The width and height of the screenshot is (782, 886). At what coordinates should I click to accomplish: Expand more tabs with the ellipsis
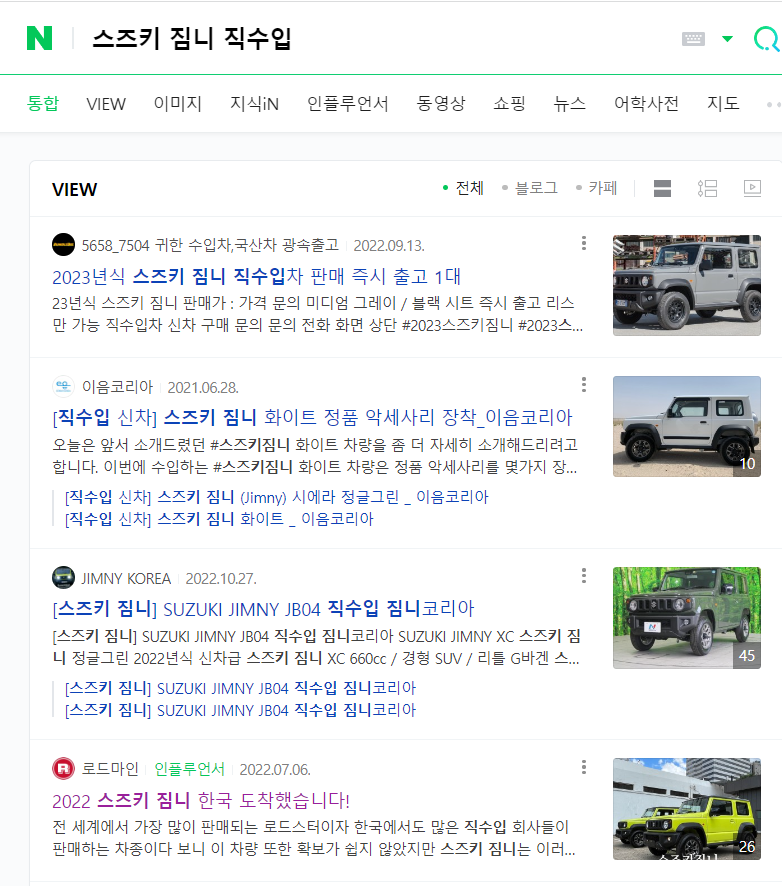click(x=773, y=105)
